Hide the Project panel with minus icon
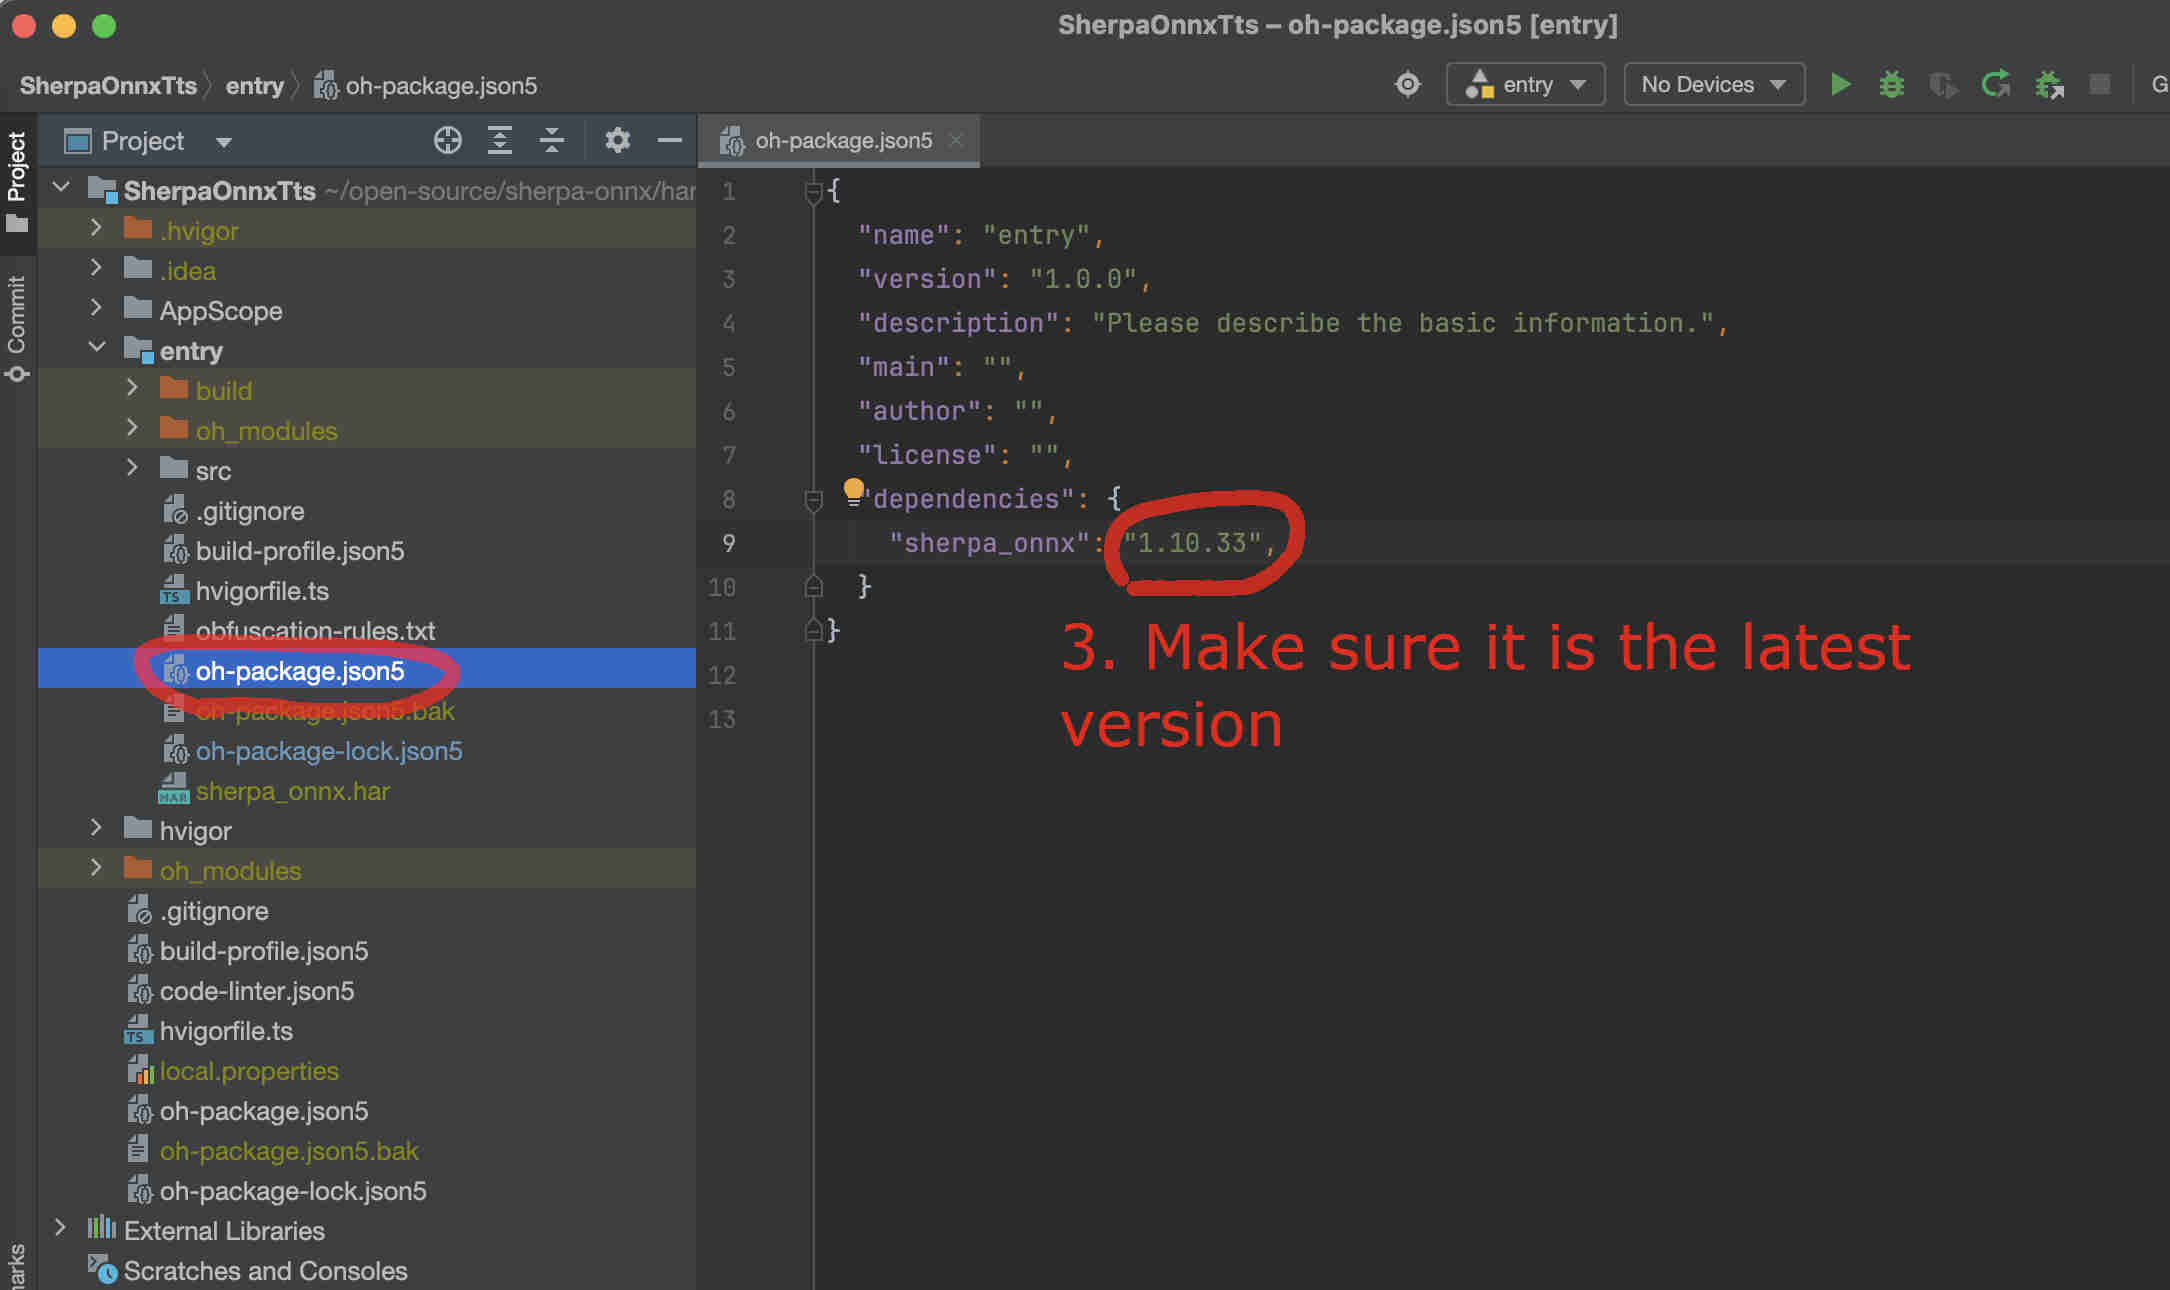The image size is (2170, 1290). click(669, 141)
